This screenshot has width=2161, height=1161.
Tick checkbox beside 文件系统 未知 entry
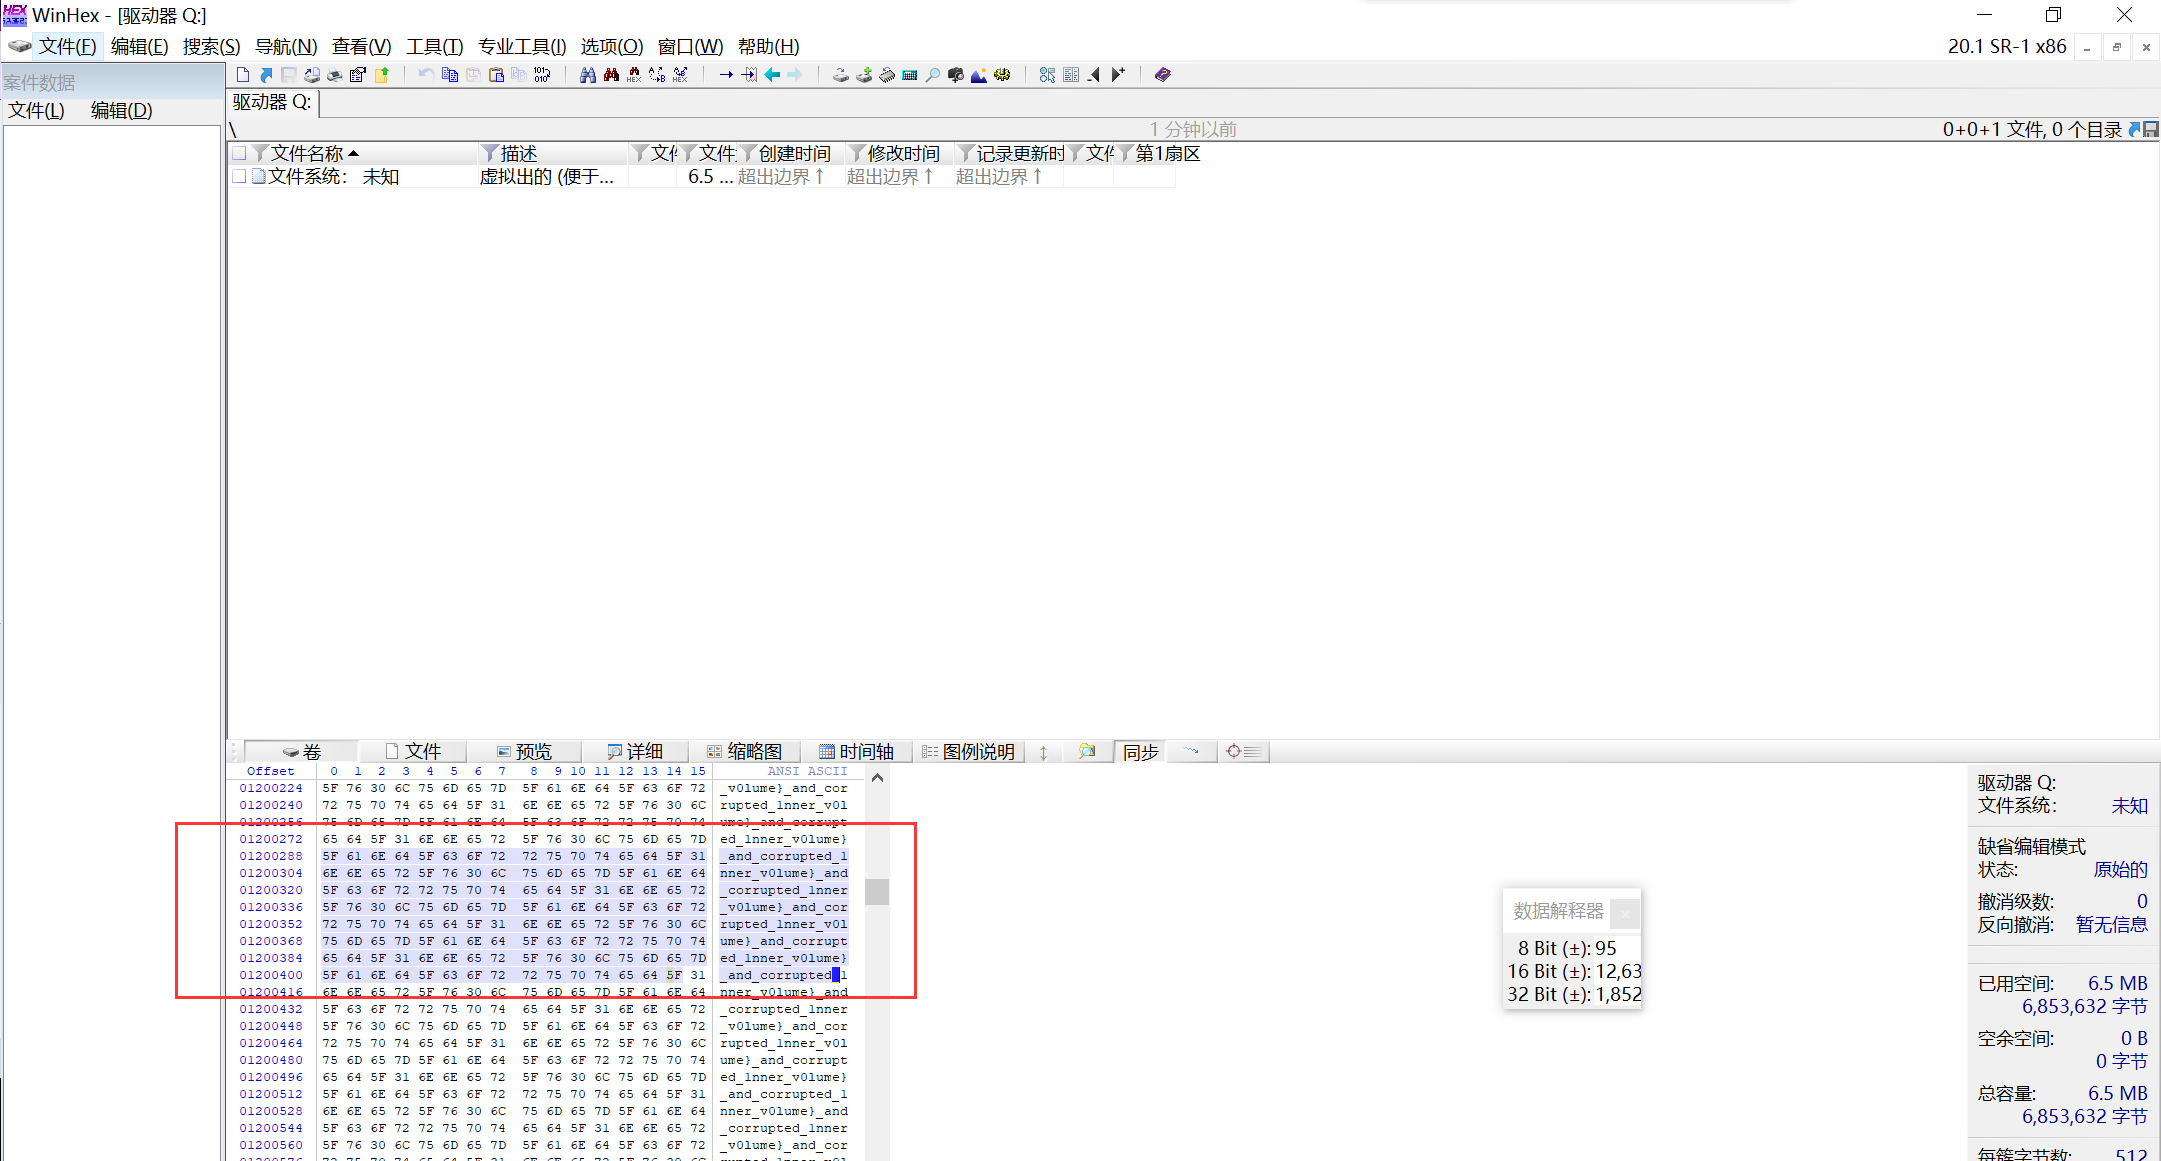pos(239,176)
